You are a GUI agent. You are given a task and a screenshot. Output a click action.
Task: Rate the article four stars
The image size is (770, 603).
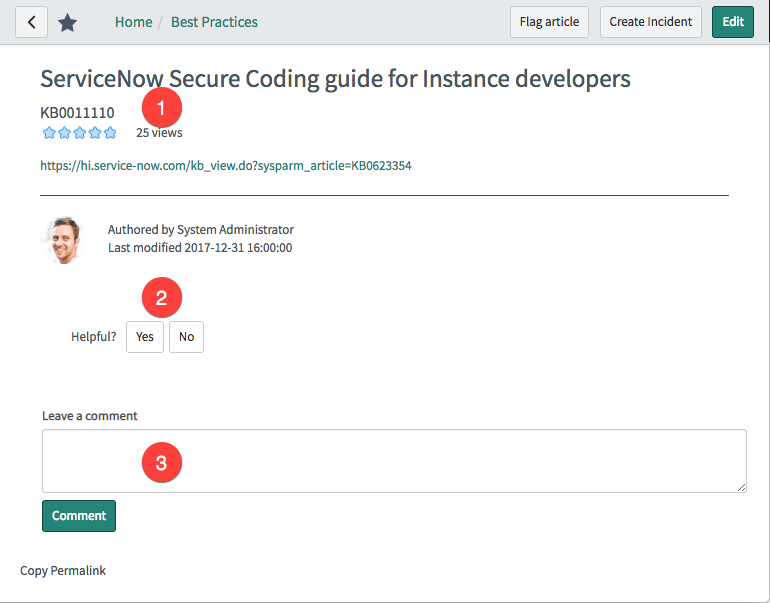[95, 133]
